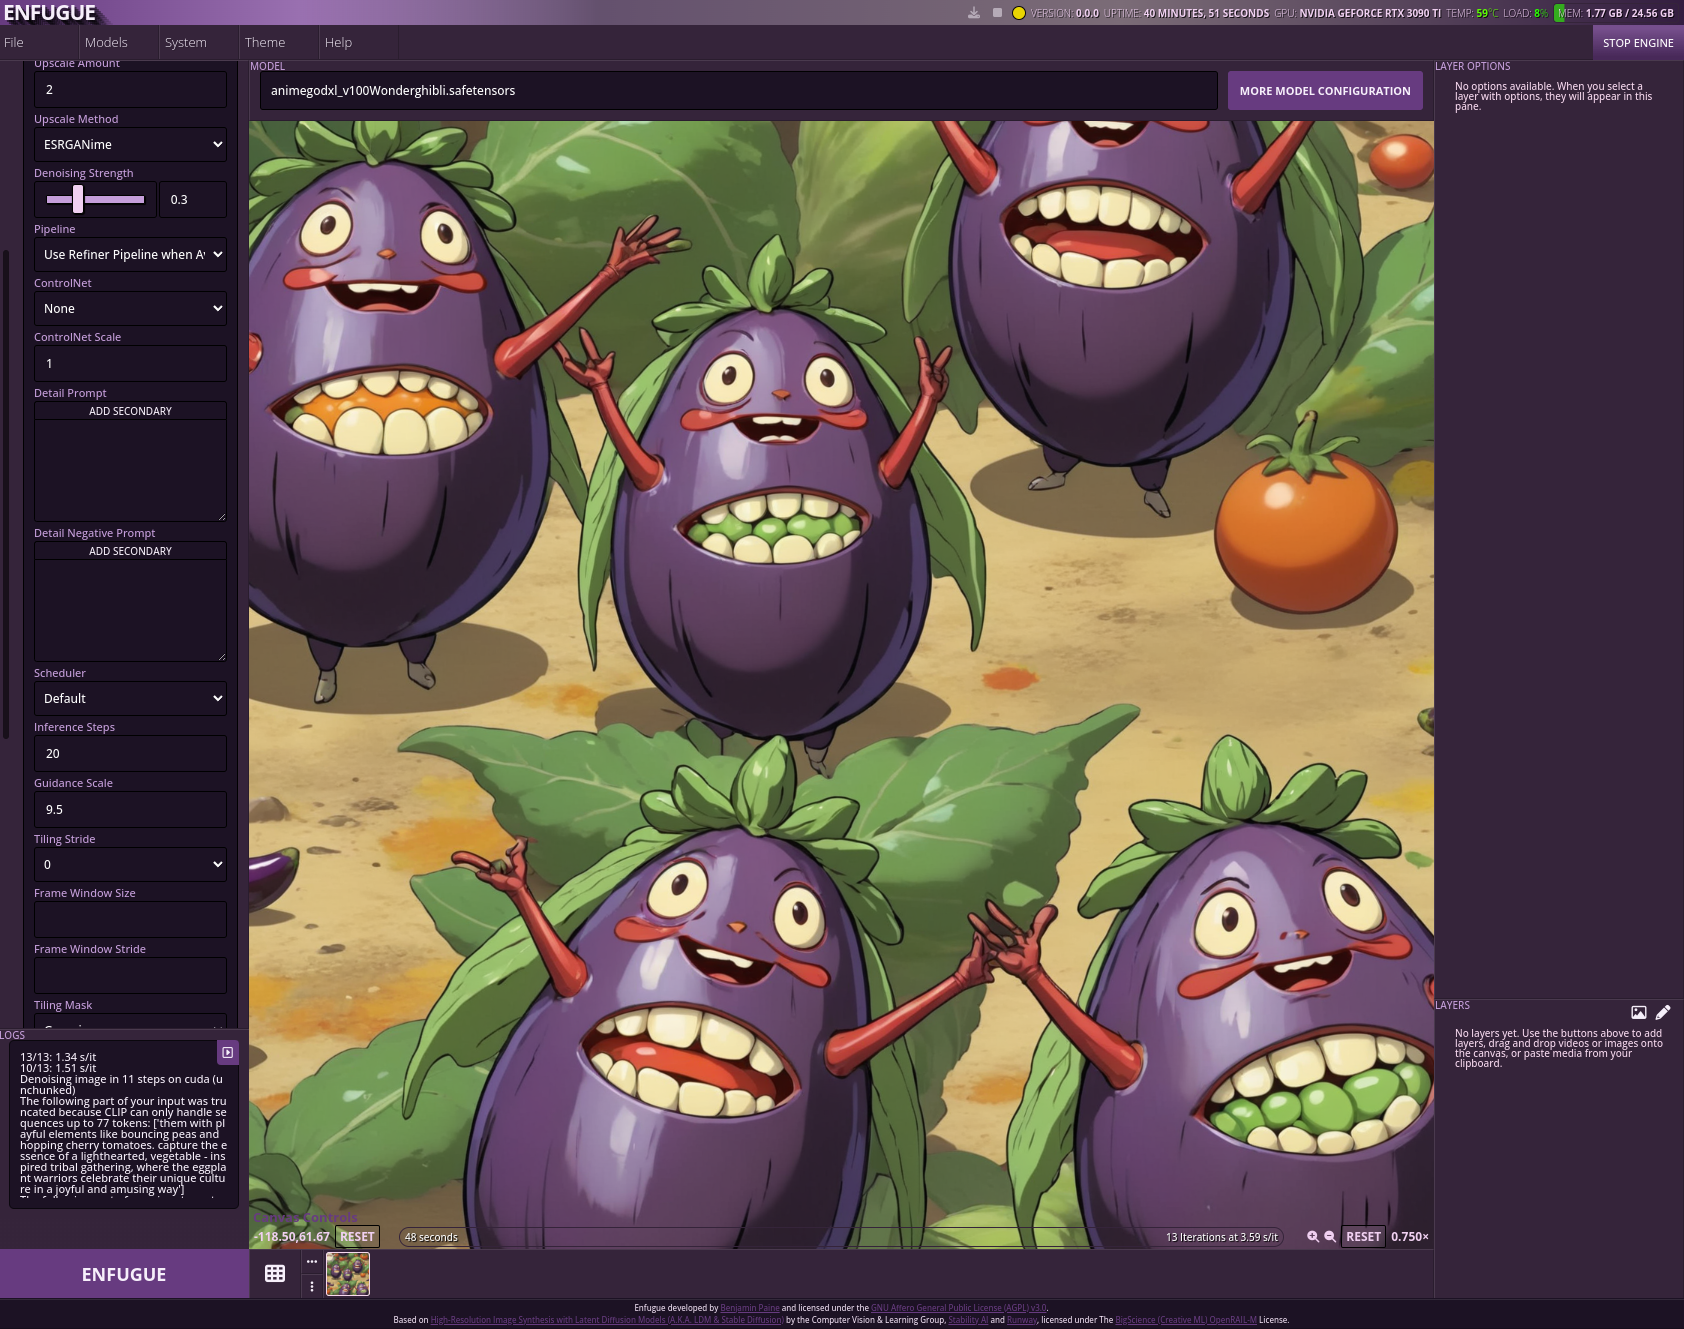The height and width of the screenshot is (1329, 1684).
Task: Click the '13 Iterations at 3.59 s/it' label
Action: [1221, 1237]
